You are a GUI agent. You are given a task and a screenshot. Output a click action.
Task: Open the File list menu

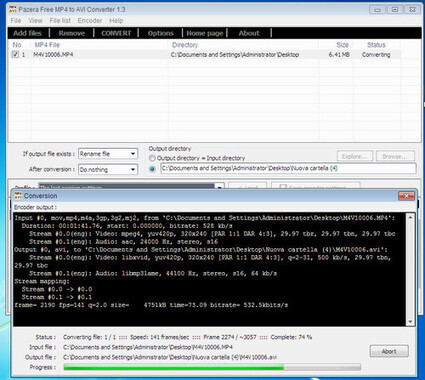click(x=60, y=21)
